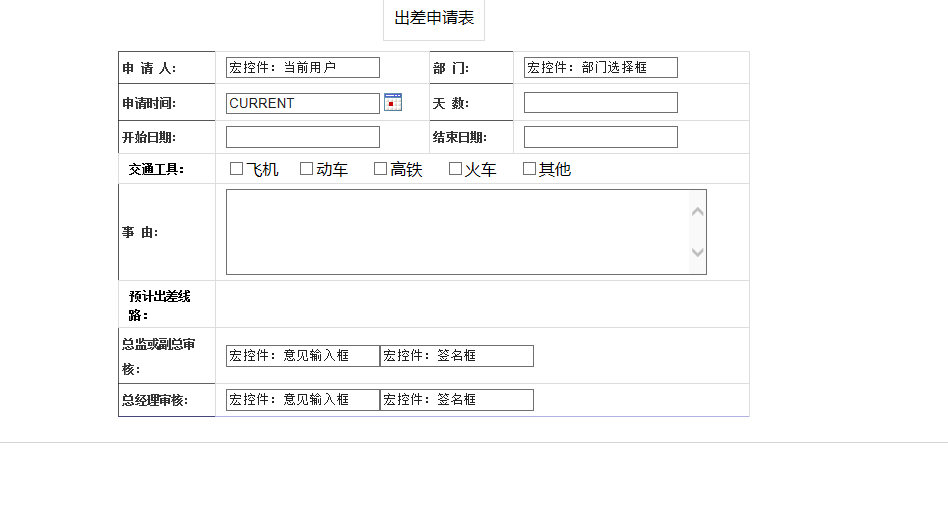Focus the 申请时间 CURRENT input

pyautogui.click(x=303, y=103)
